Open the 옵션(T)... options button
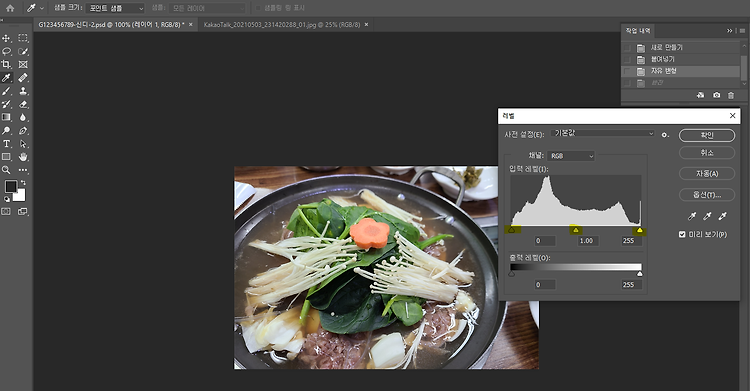The width and height of the screenshot is (750, 391). [707, 194]
